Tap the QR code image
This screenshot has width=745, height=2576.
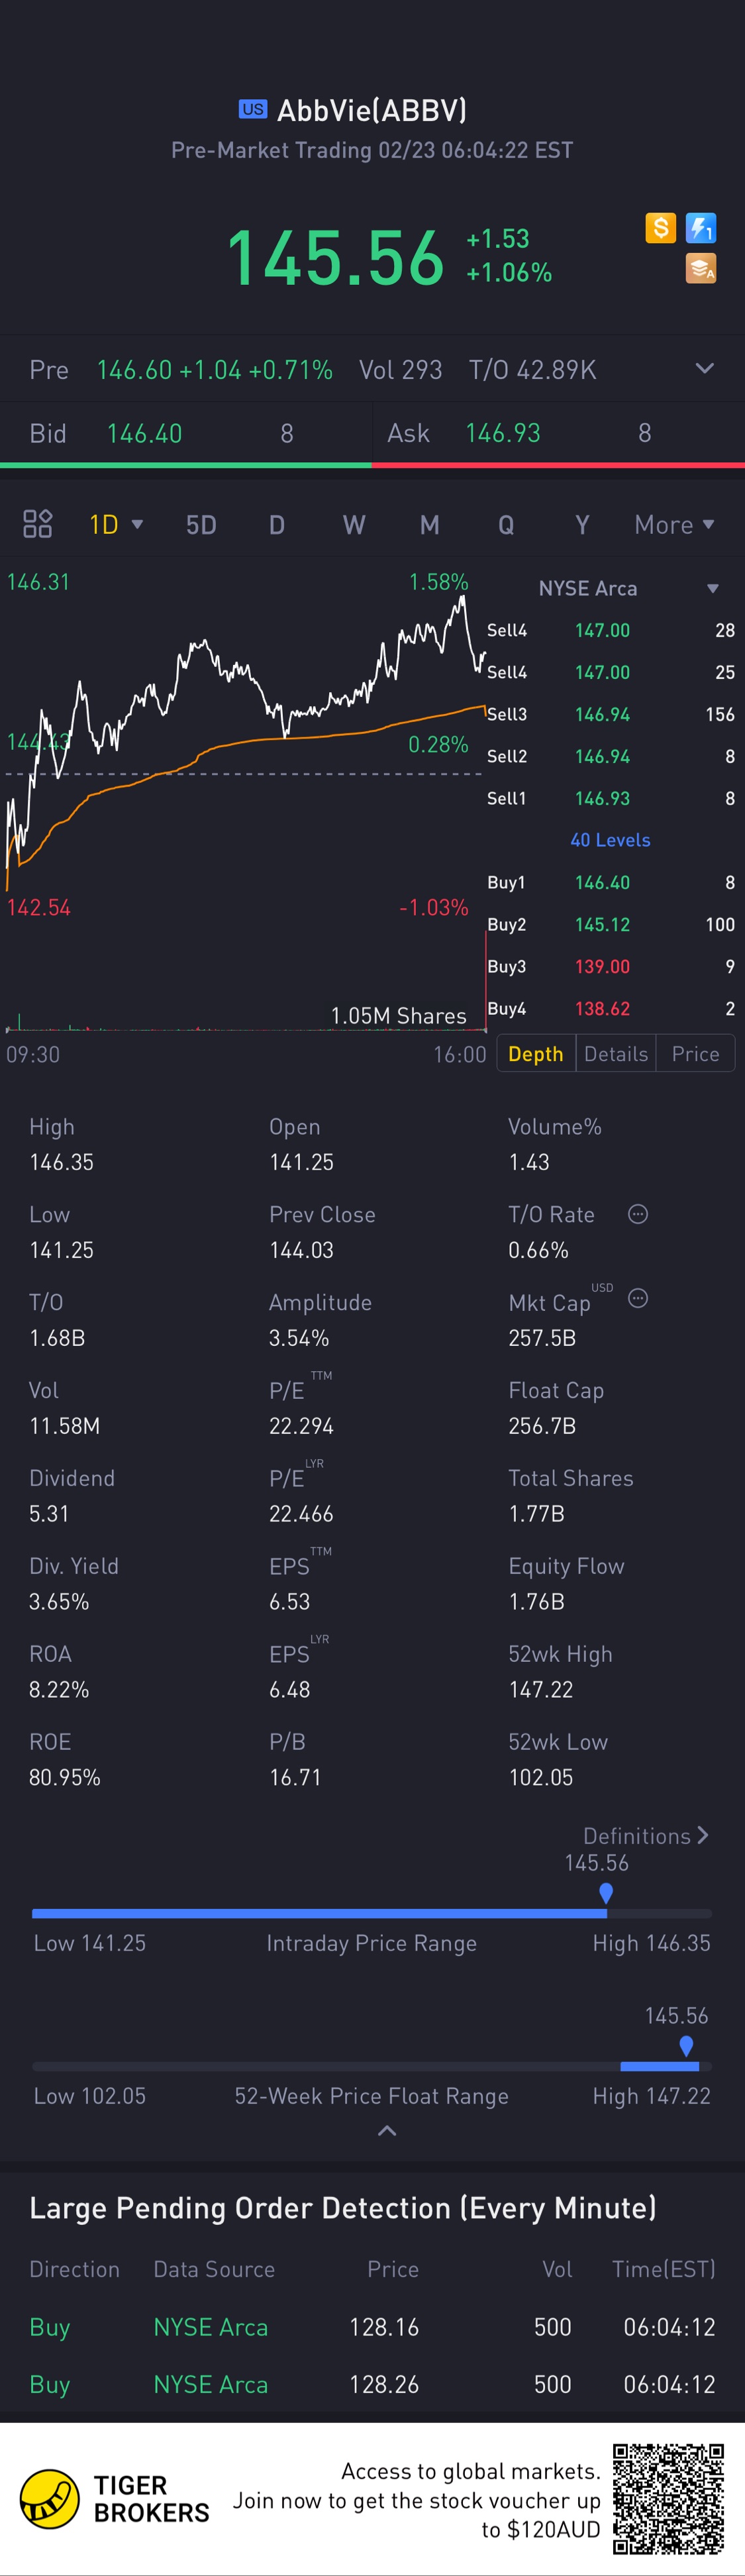pos(668,2498)
